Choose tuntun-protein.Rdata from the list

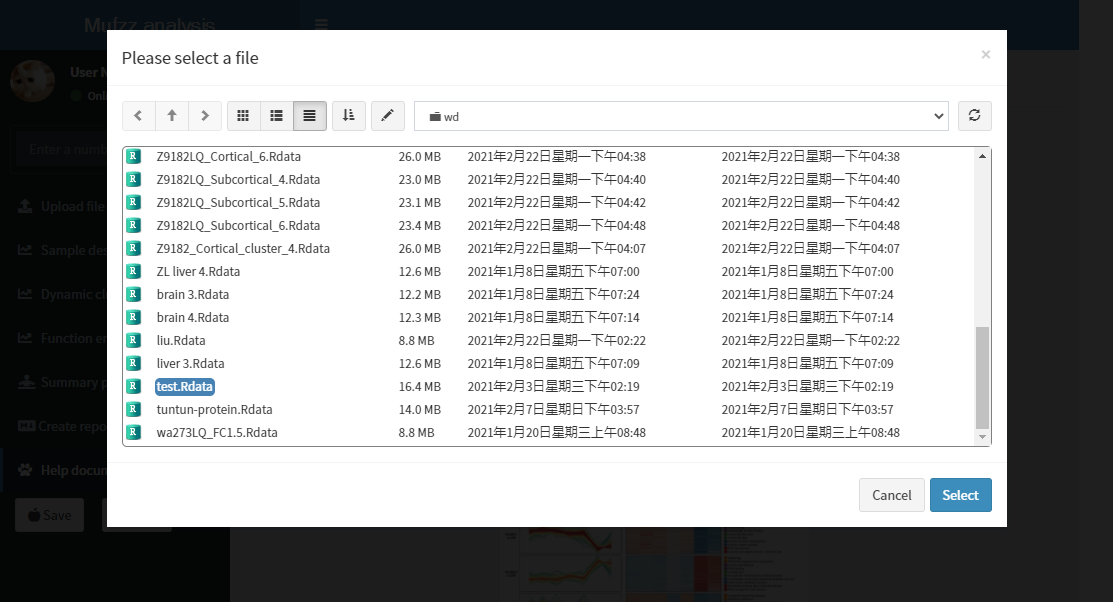pos(214,410)
